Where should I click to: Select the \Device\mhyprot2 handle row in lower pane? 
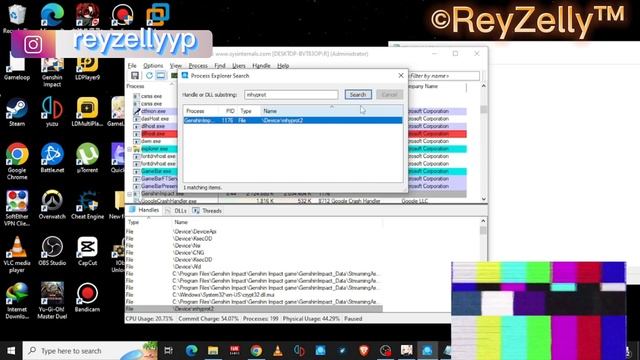tap(253, 309)
